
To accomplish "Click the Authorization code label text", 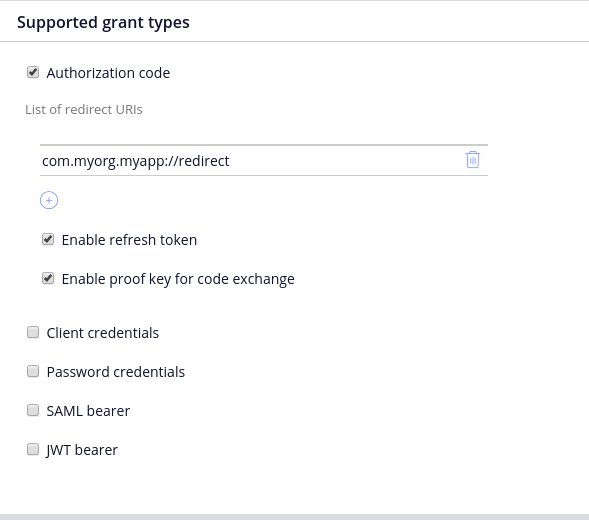I will click(108, 73).
